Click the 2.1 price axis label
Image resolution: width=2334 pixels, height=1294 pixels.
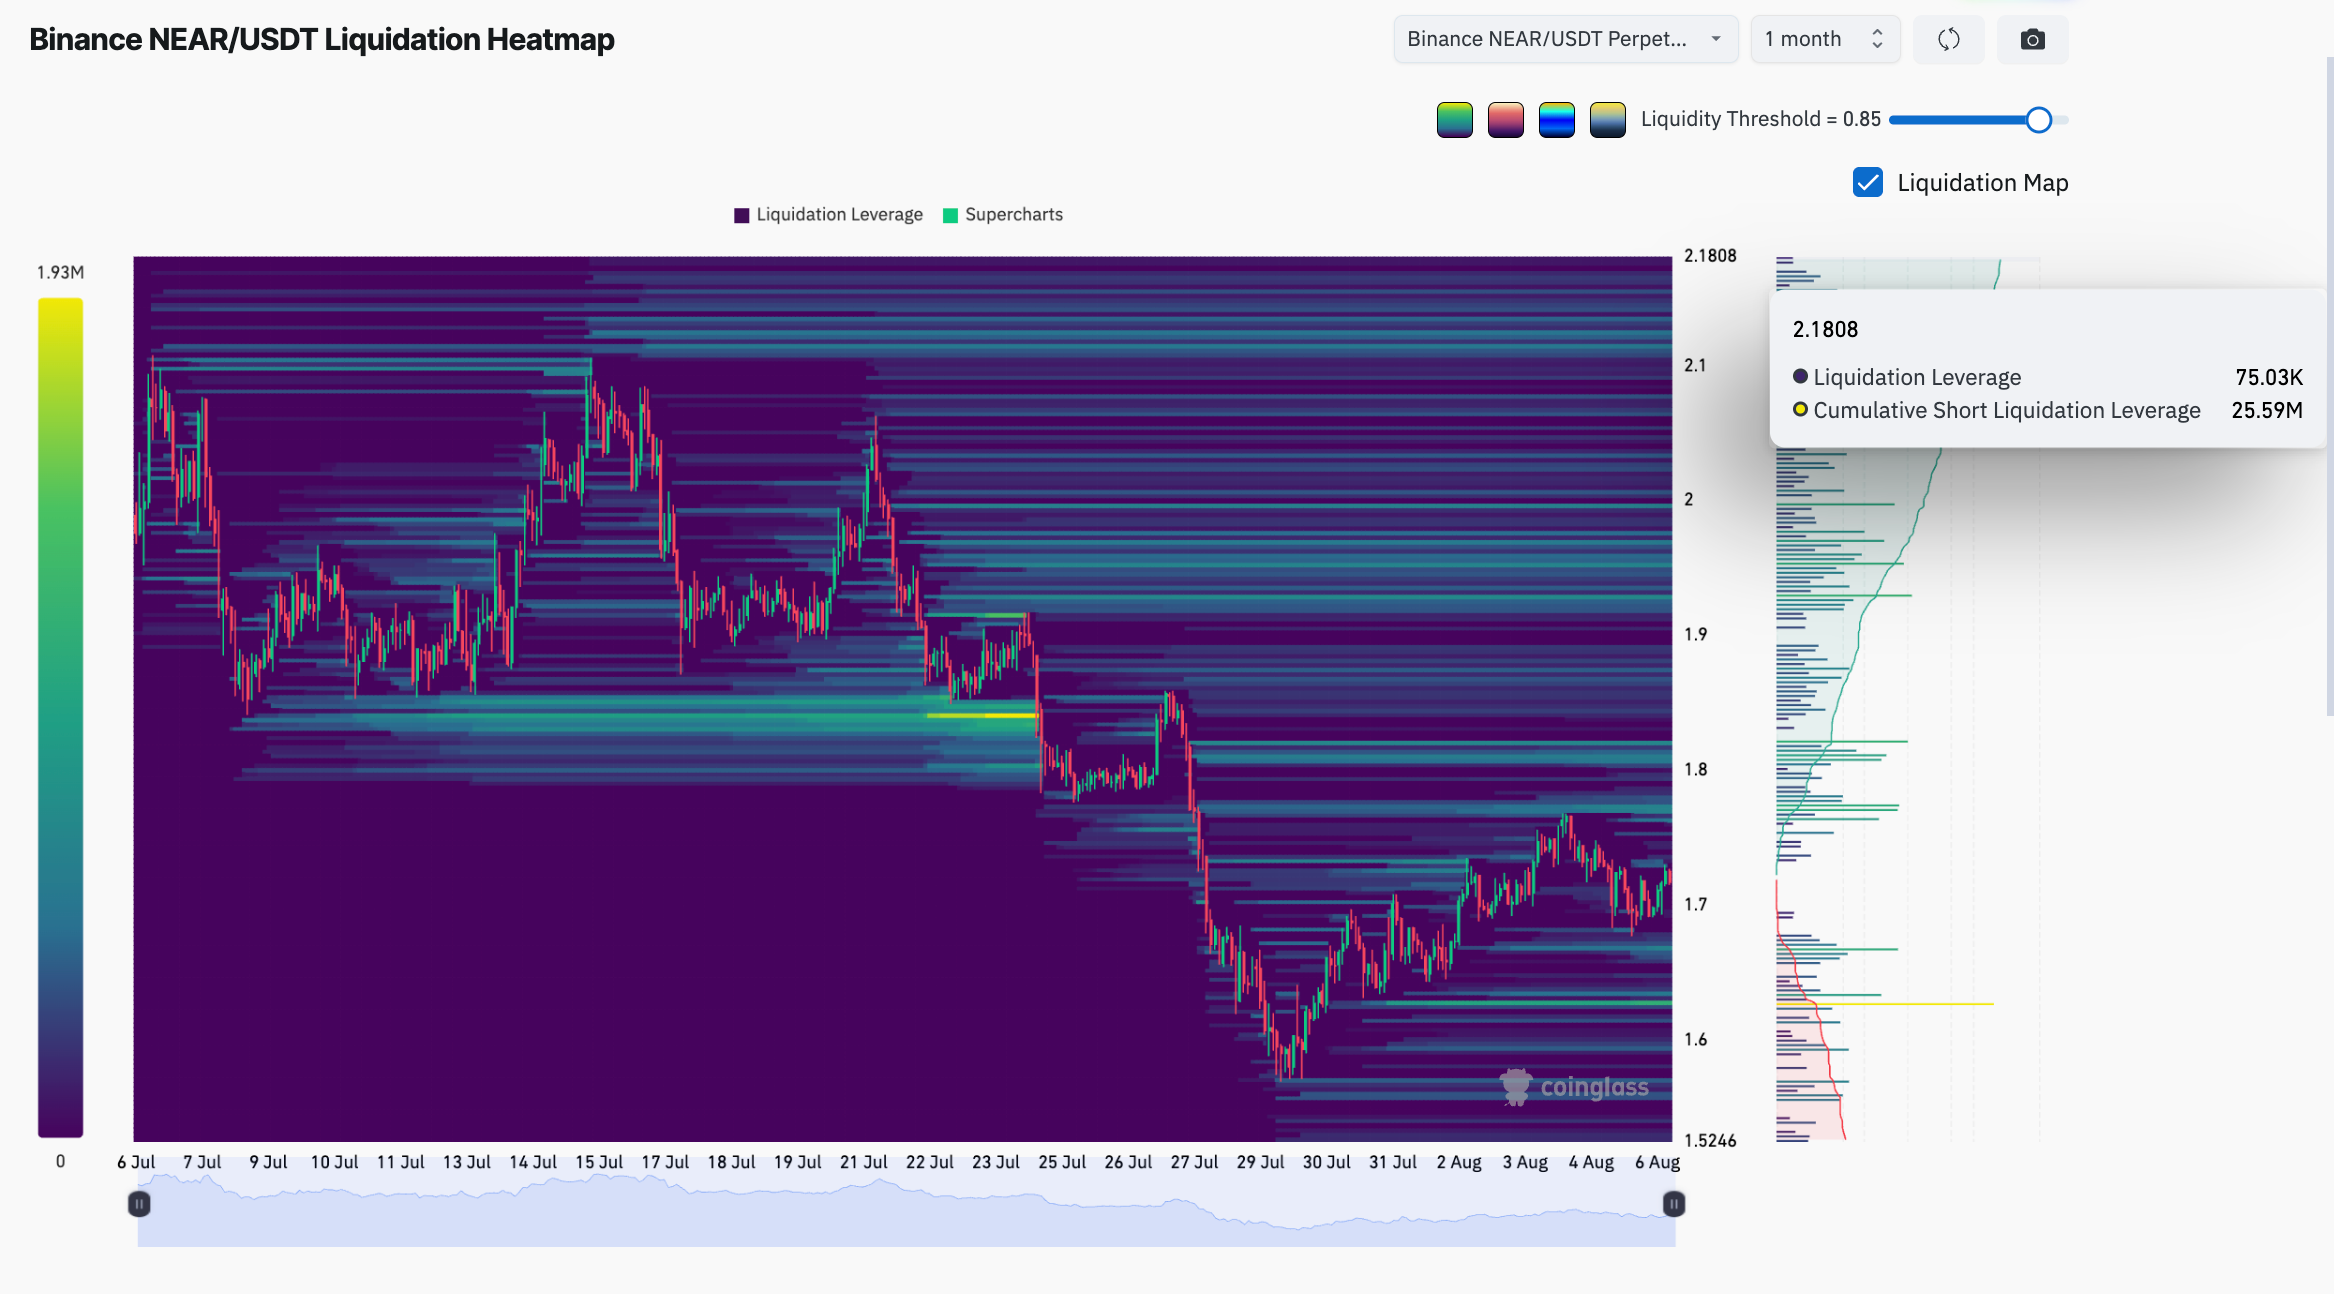point(1695,365)
